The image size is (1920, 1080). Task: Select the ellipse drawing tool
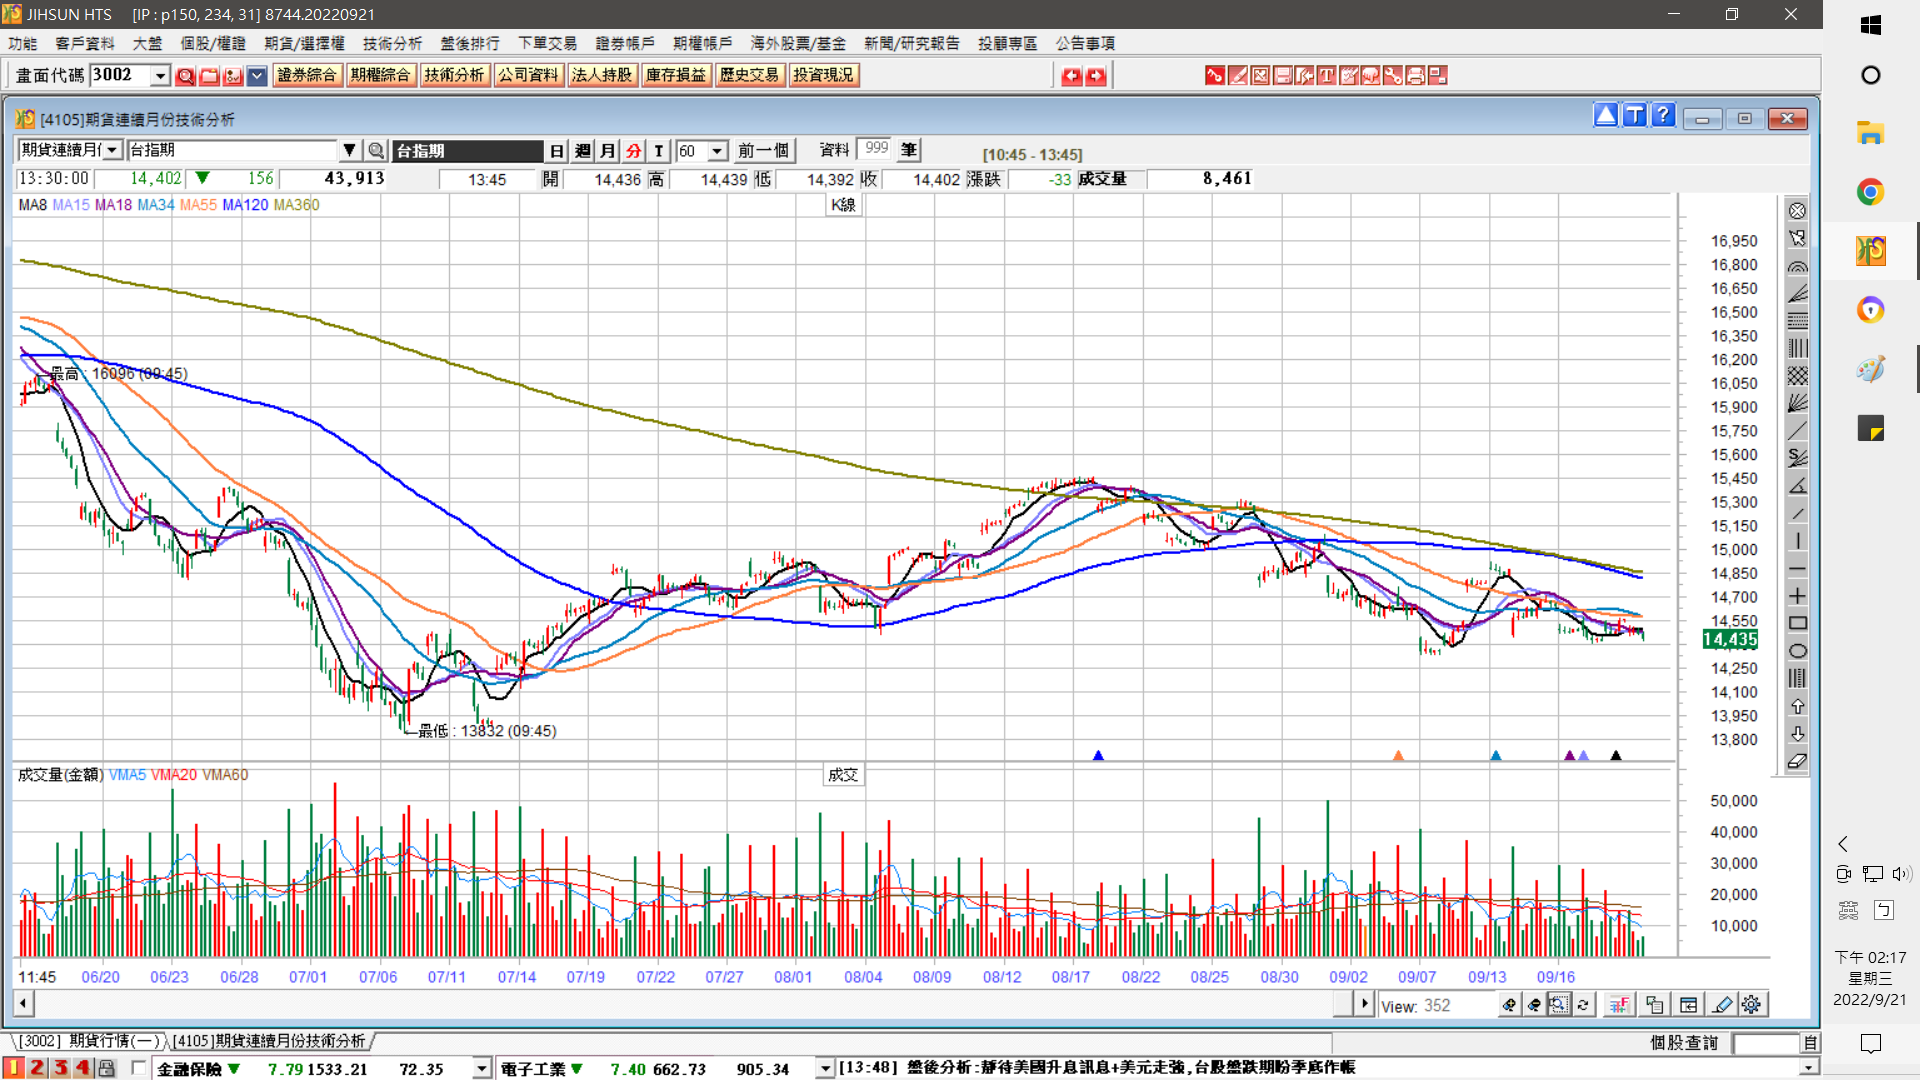(1797, 651)
